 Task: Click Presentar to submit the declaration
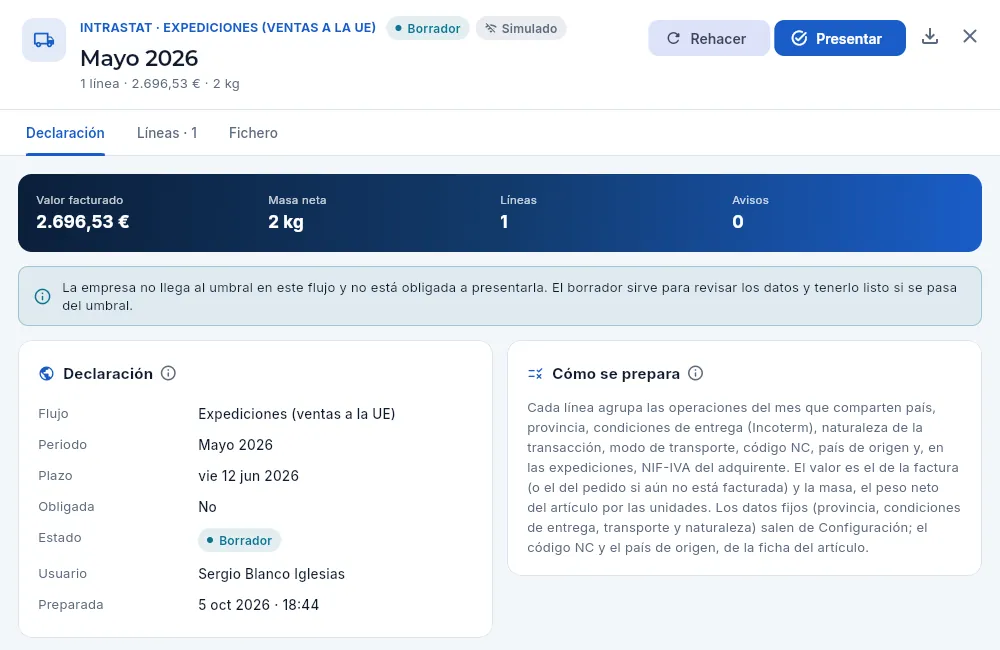point(840,38)
